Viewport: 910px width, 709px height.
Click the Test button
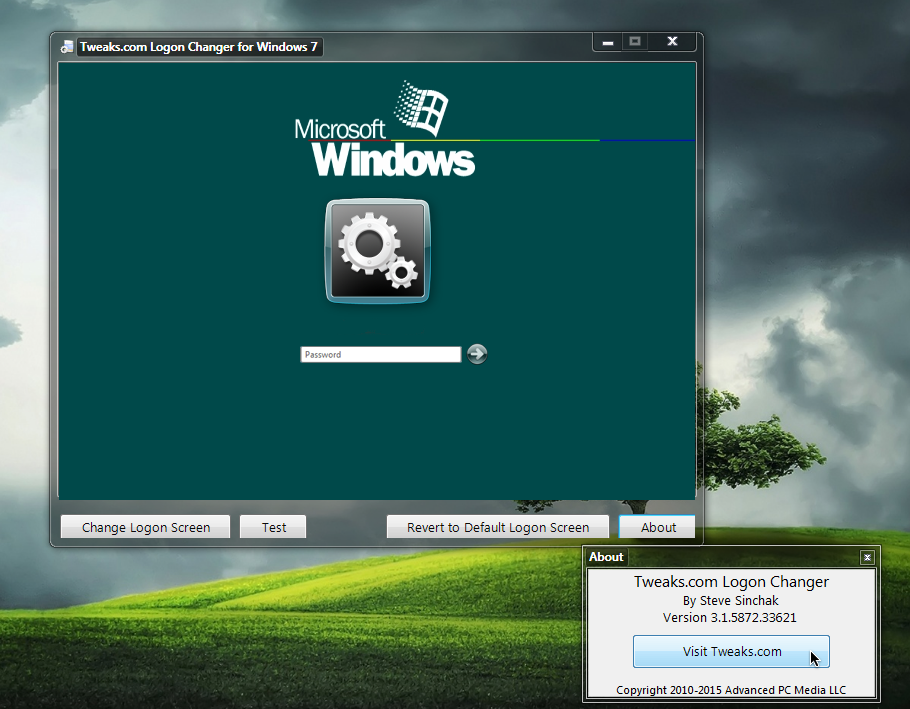273,527
